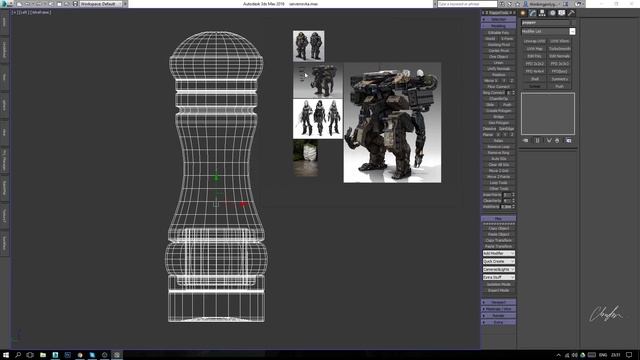Open the Add Modifier dropdown
Viewport: 640px width, 360px height.
(498, 253)
